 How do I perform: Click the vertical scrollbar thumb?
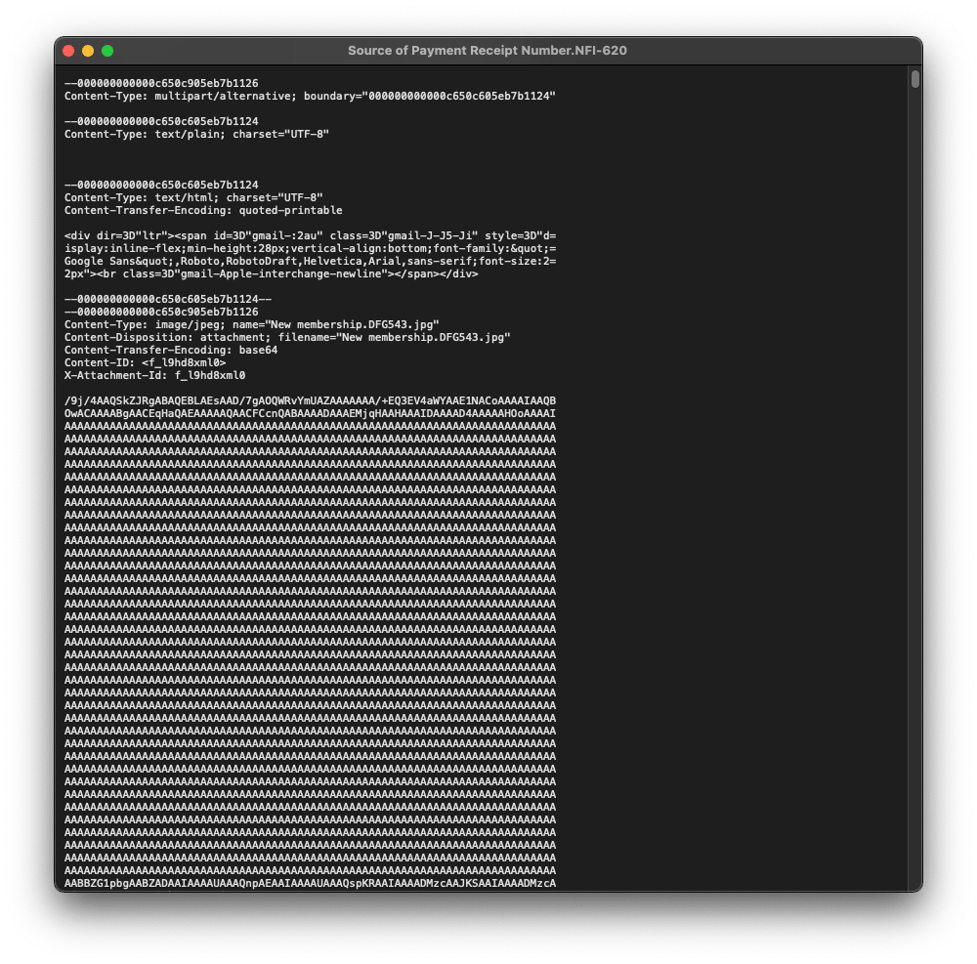coord(915,79)
